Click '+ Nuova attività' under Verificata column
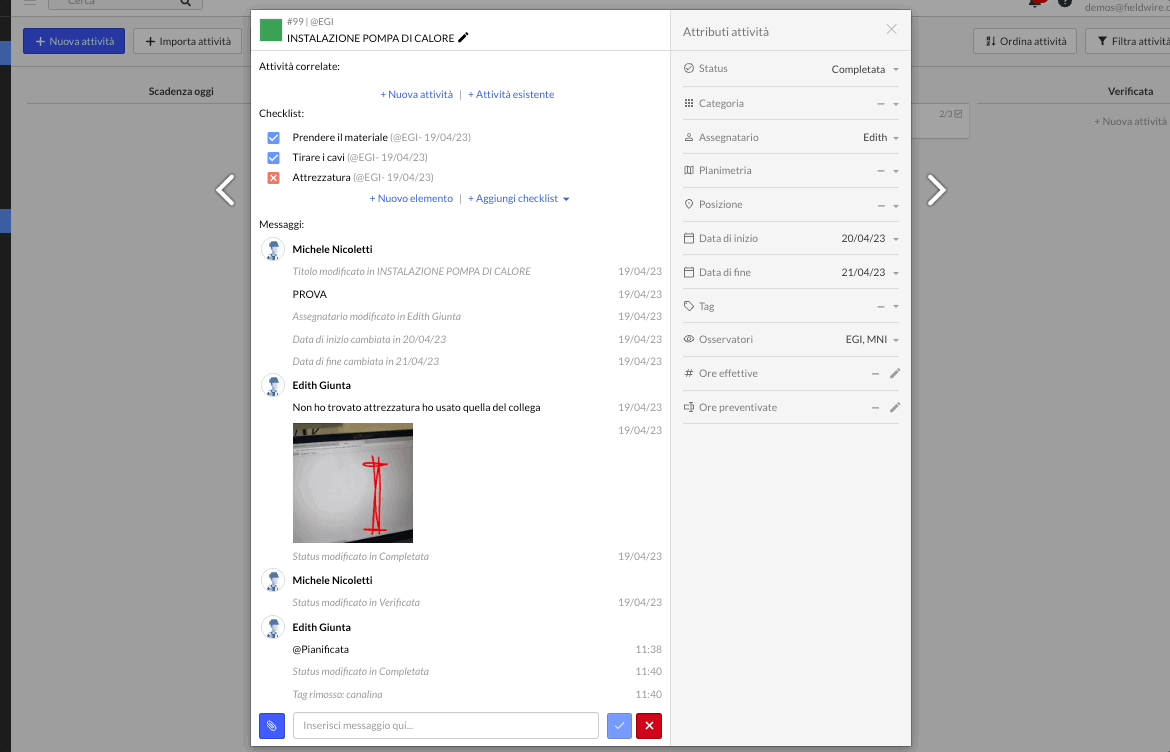 (x=1130, y=121)
